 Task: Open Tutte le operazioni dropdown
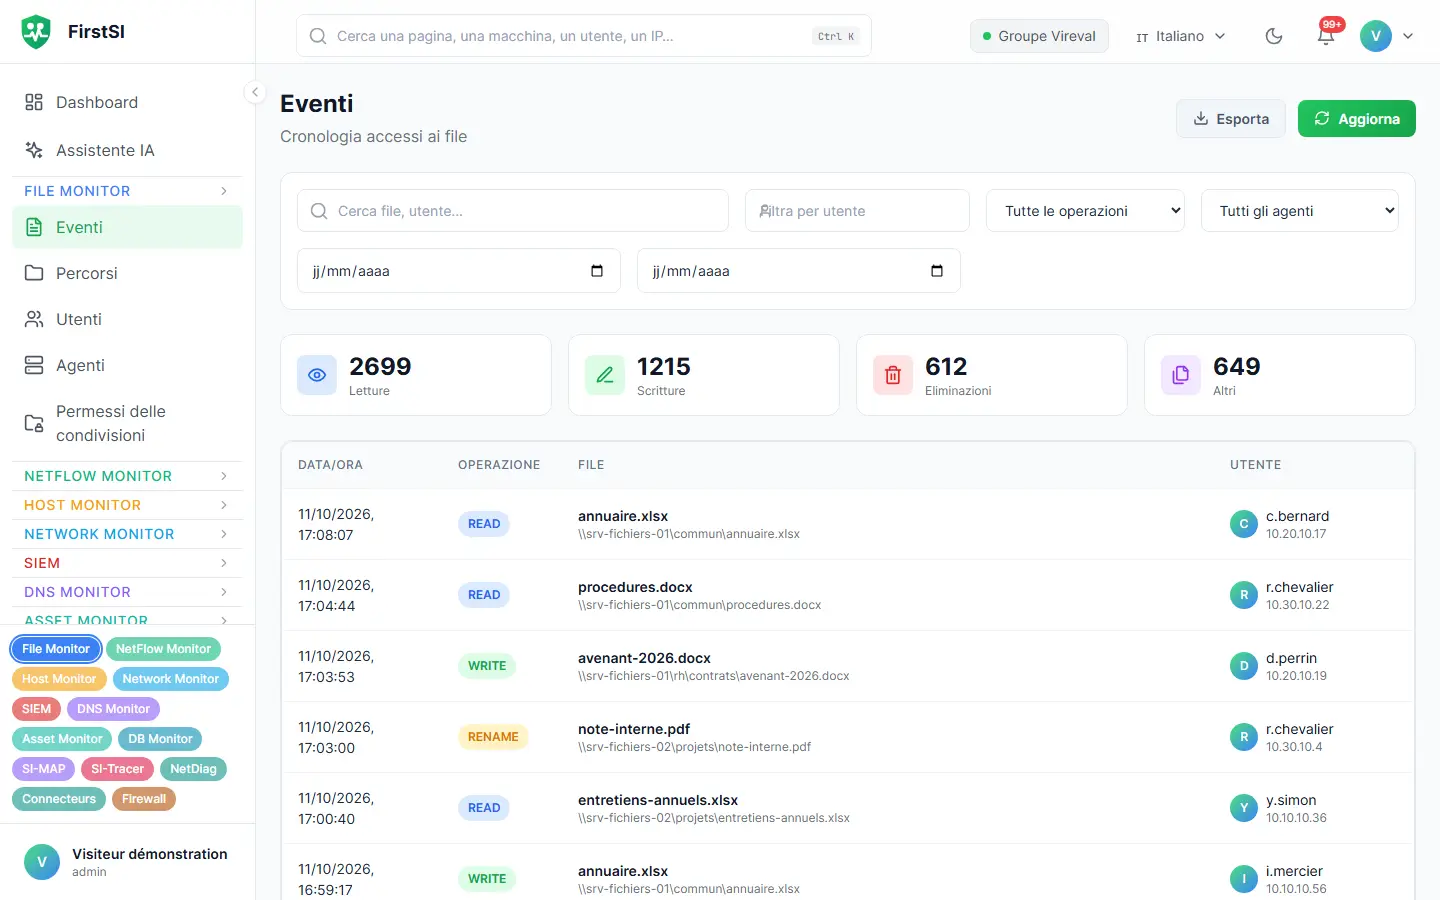click(1085, 211)
